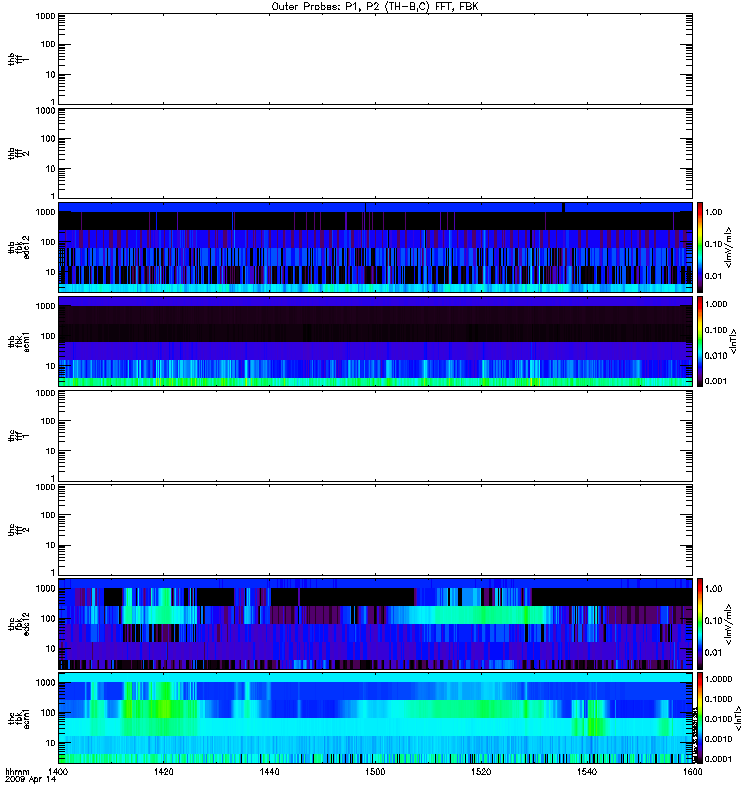
Task: Click the 0.0001 value on thc scm1 color bar
Action: point(718,759)
